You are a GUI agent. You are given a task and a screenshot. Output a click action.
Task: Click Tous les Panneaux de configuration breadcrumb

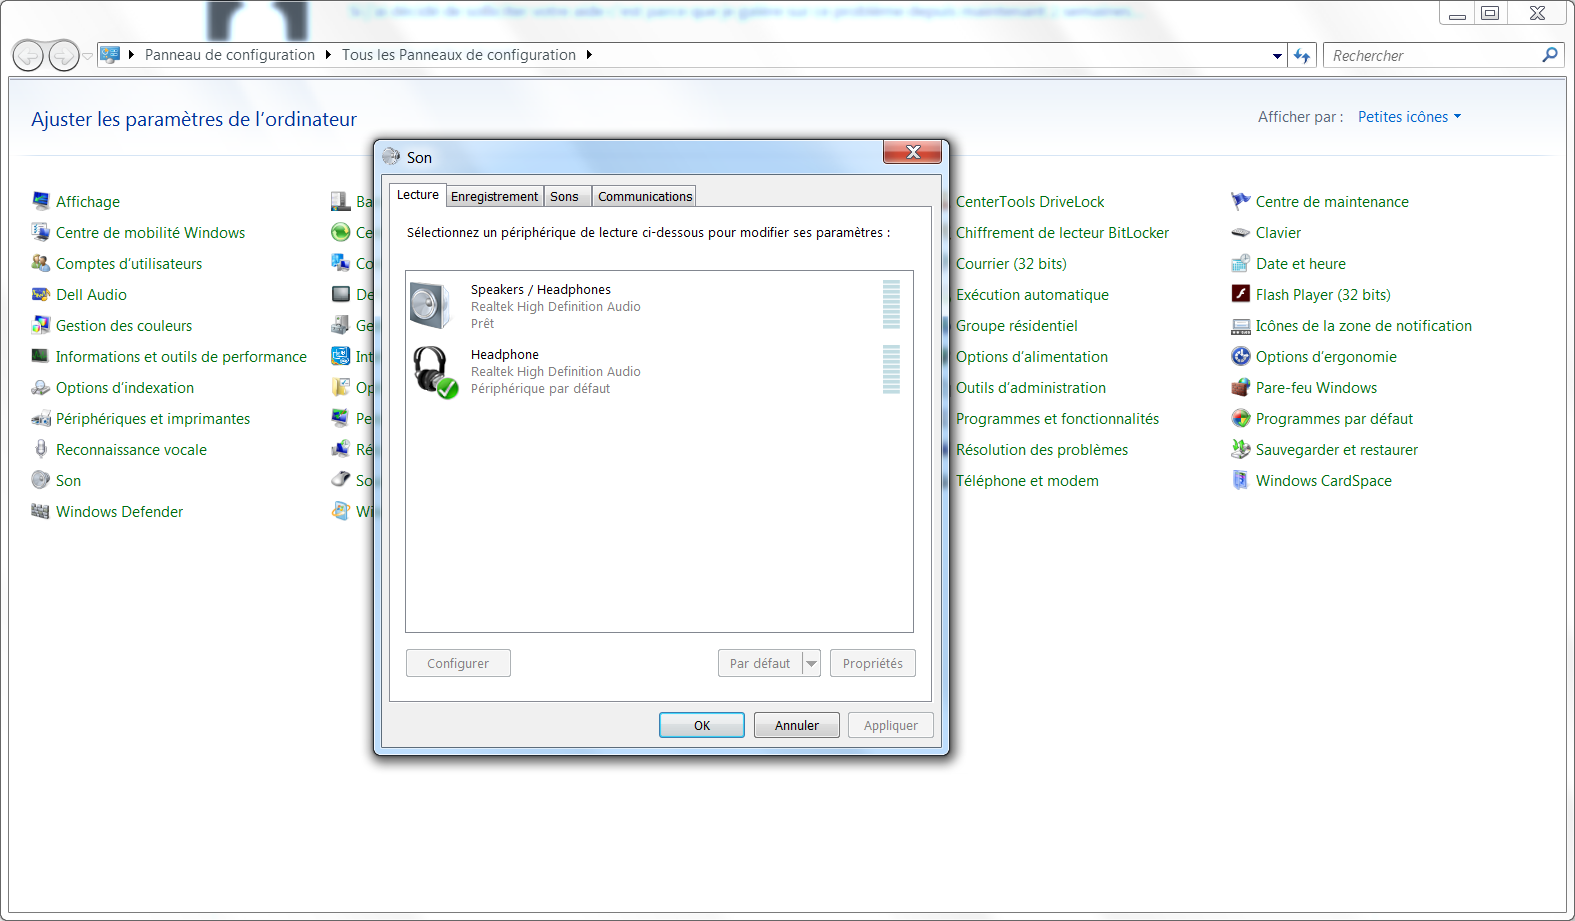click(459, 55)
